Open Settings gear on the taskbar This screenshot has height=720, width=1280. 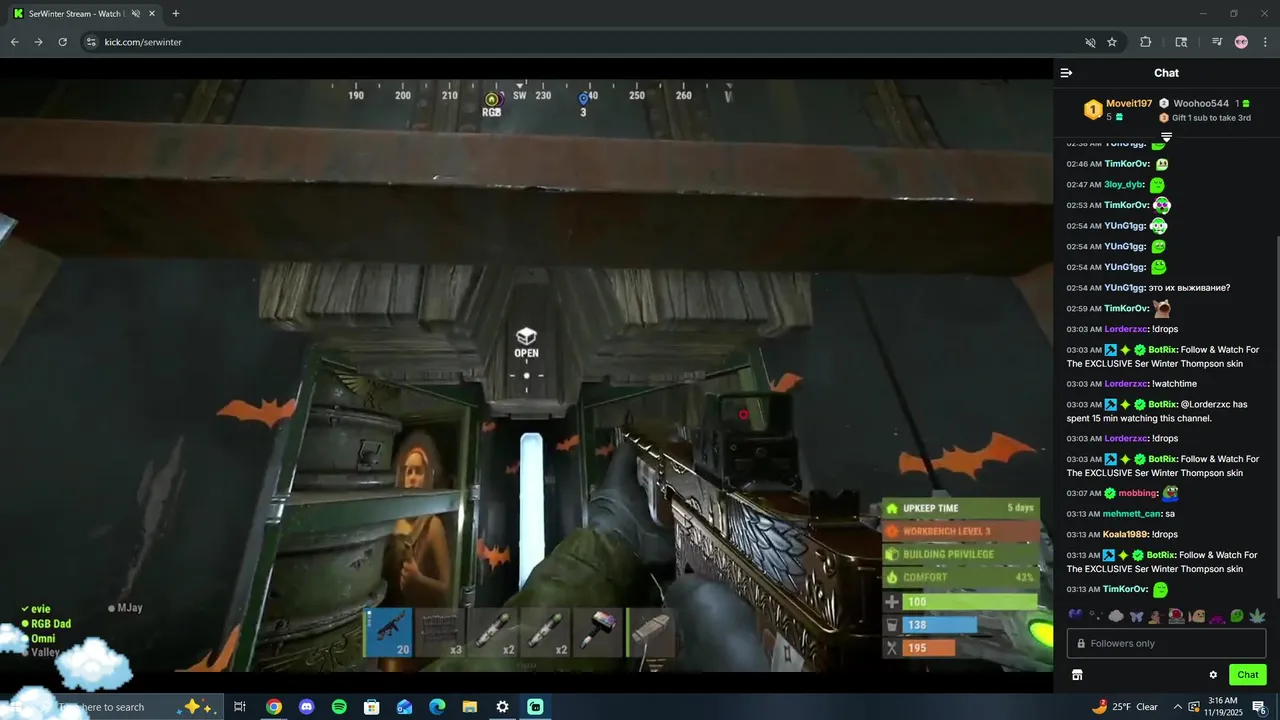click(503, 707)
